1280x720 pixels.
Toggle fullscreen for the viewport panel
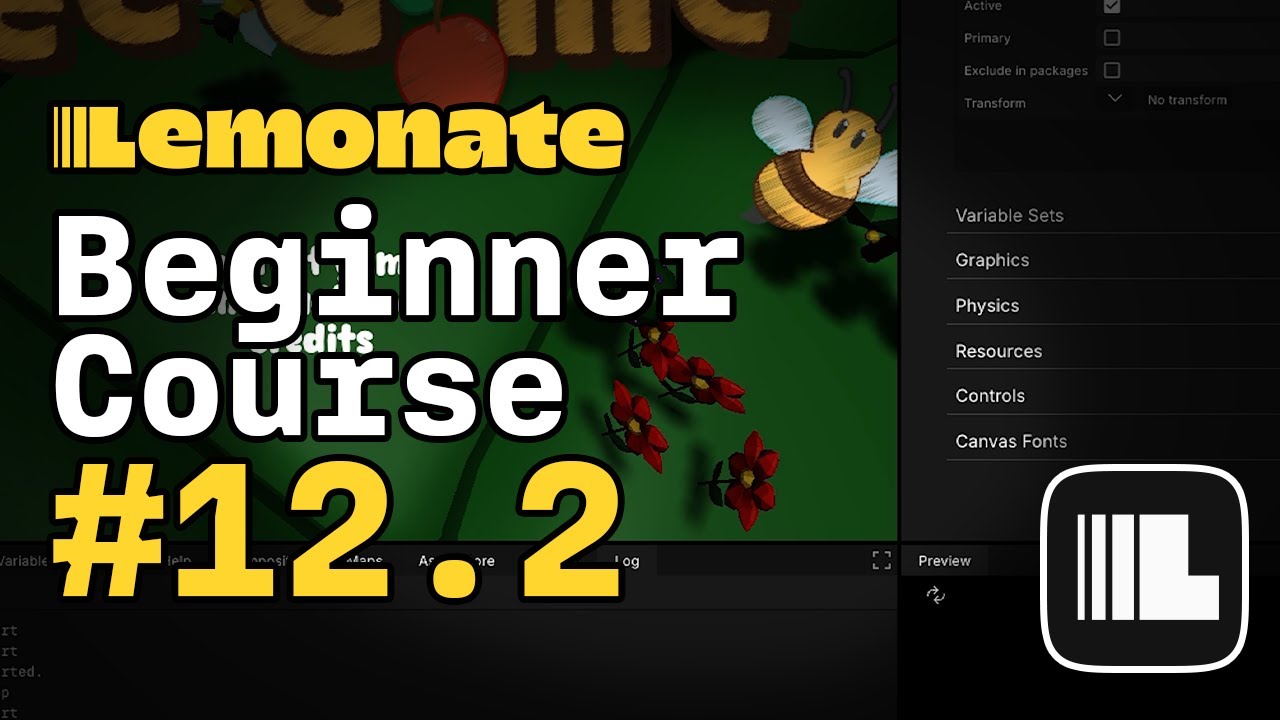coord(881,560)
